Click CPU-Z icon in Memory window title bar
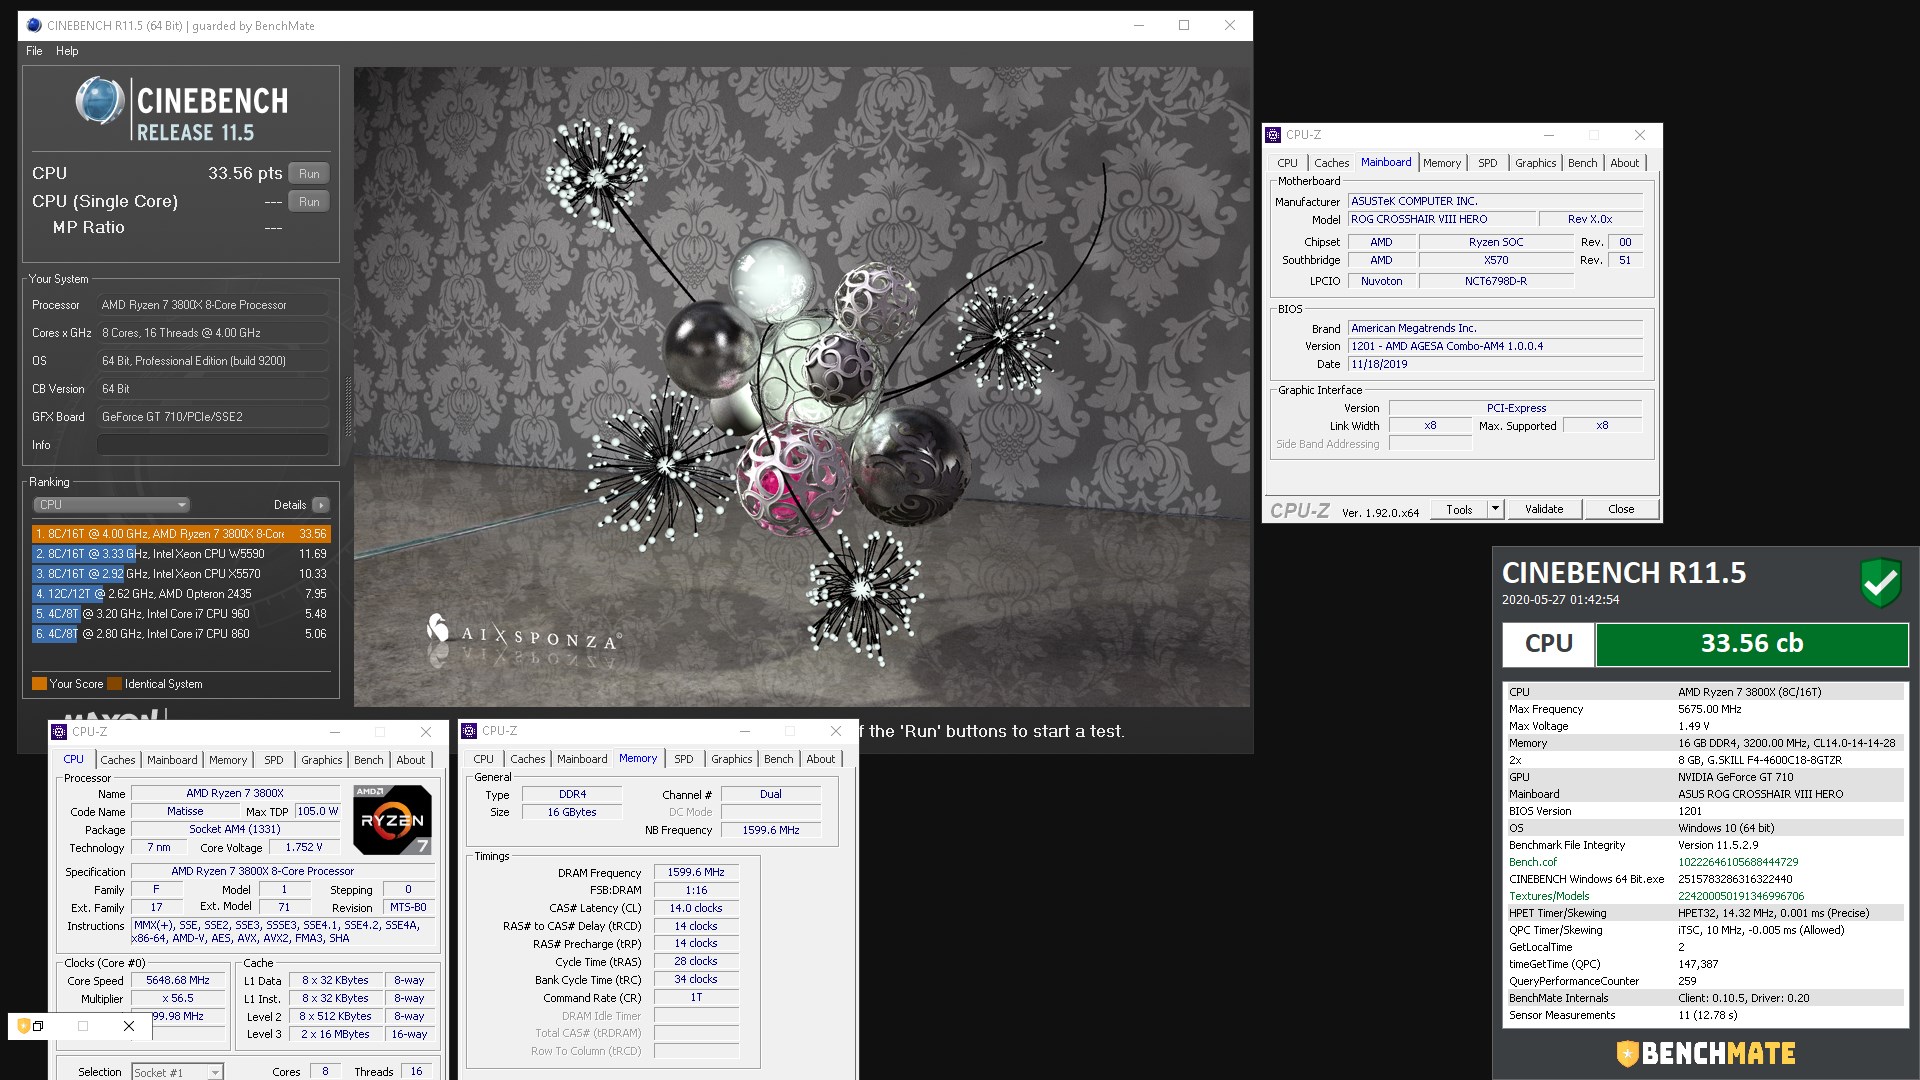 click(469, 731)
